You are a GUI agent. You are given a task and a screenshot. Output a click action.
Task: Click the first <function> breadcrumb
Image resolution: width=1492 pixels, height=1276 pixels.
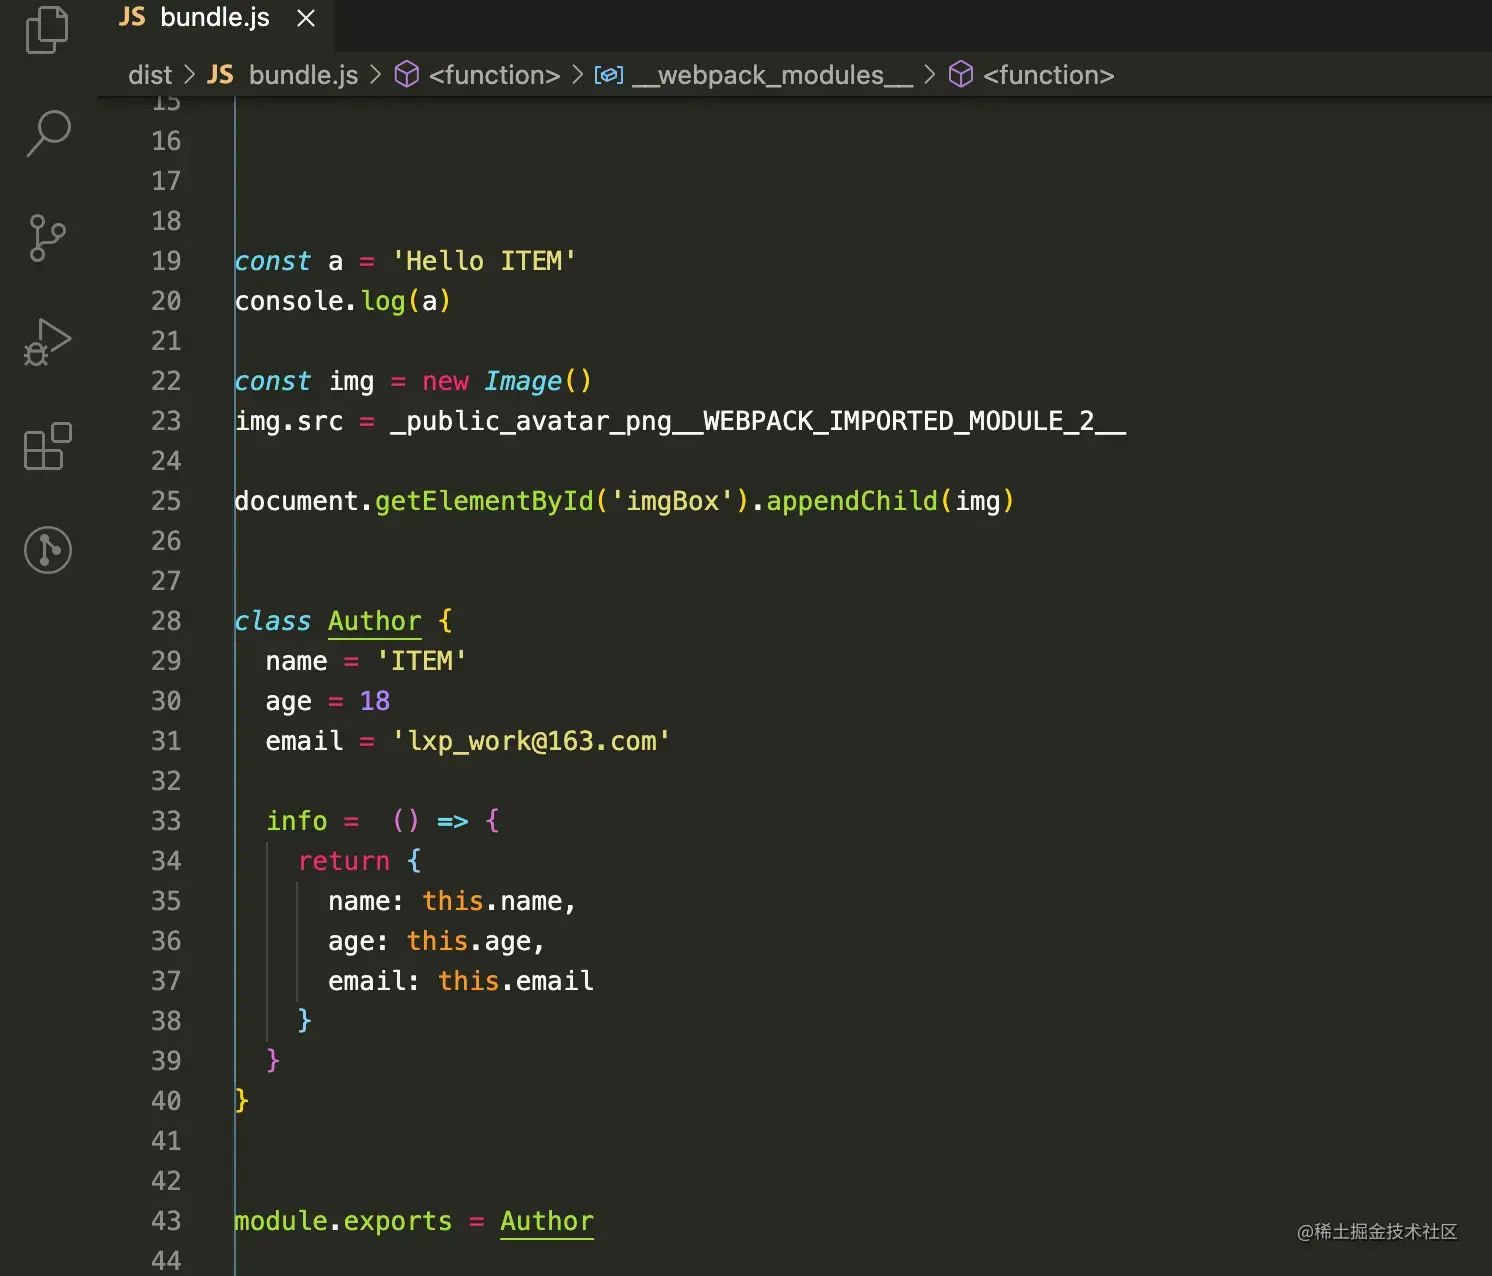point(494,75)
